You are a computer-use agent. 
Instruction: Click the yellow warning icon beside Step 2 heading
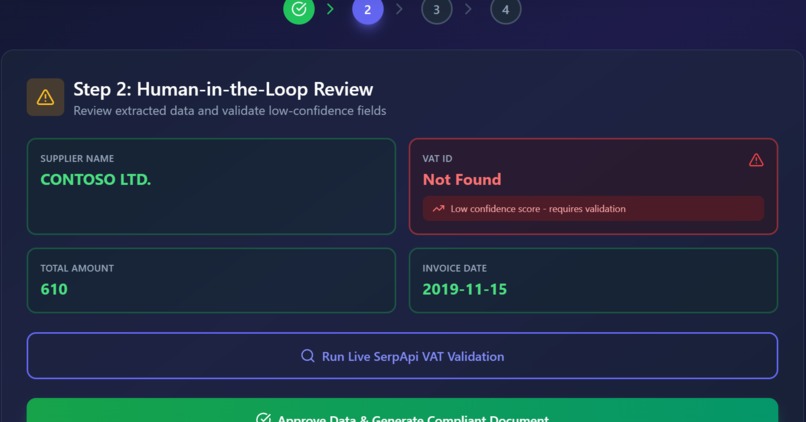(x=45, y=97)
